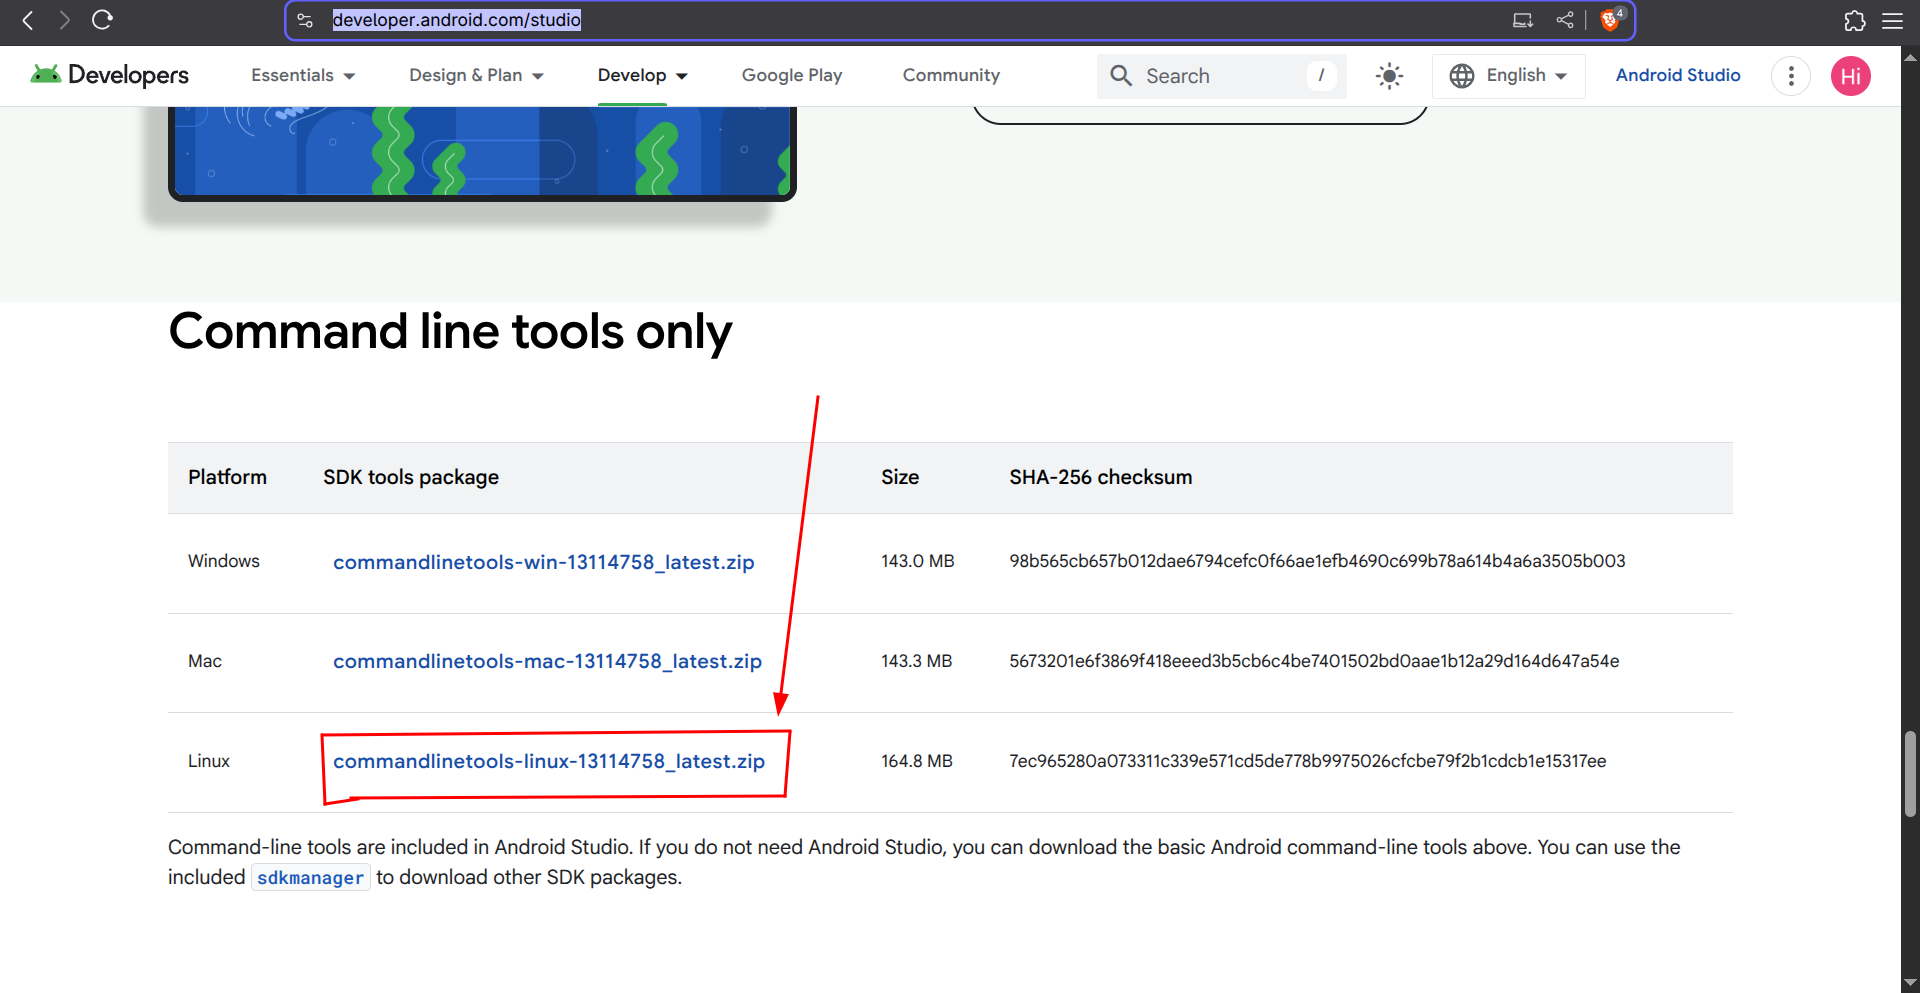The image size is (1920, 993).
Task: Select the Linux SHA-256 checksum text
Action: 1308,761
